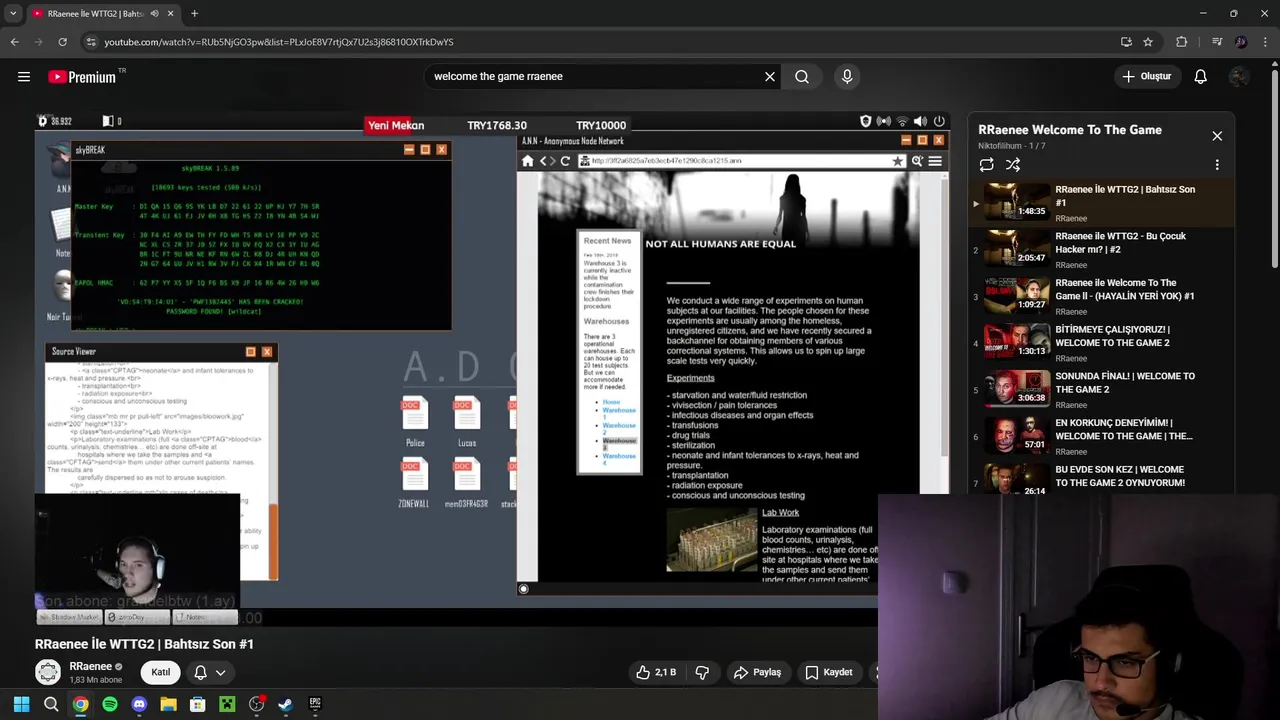The height and width of the screenshot is (720, 1280).
Task: Open Minecraft from the taskbar
Action: tap(227, 704)
